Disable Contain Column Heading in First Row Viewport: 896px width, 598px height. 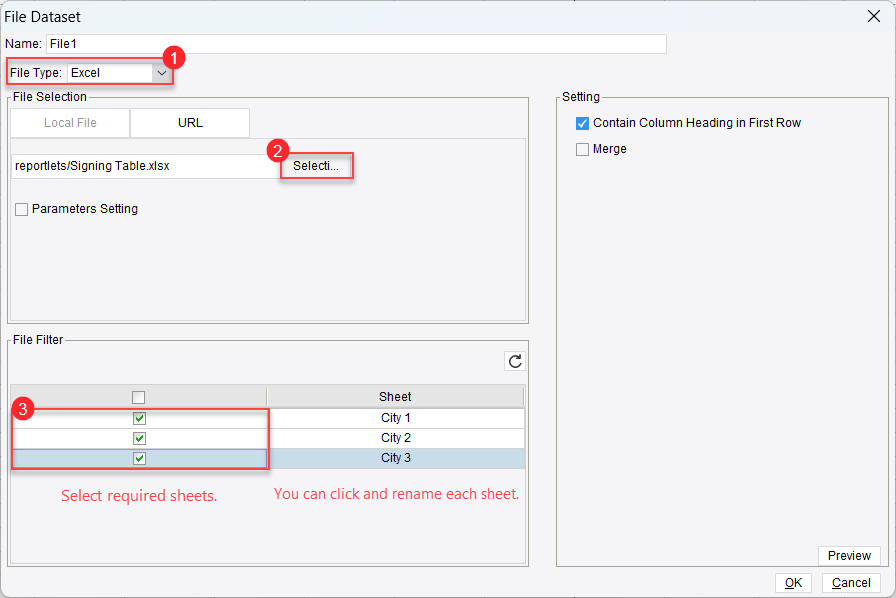click(582, 123)
